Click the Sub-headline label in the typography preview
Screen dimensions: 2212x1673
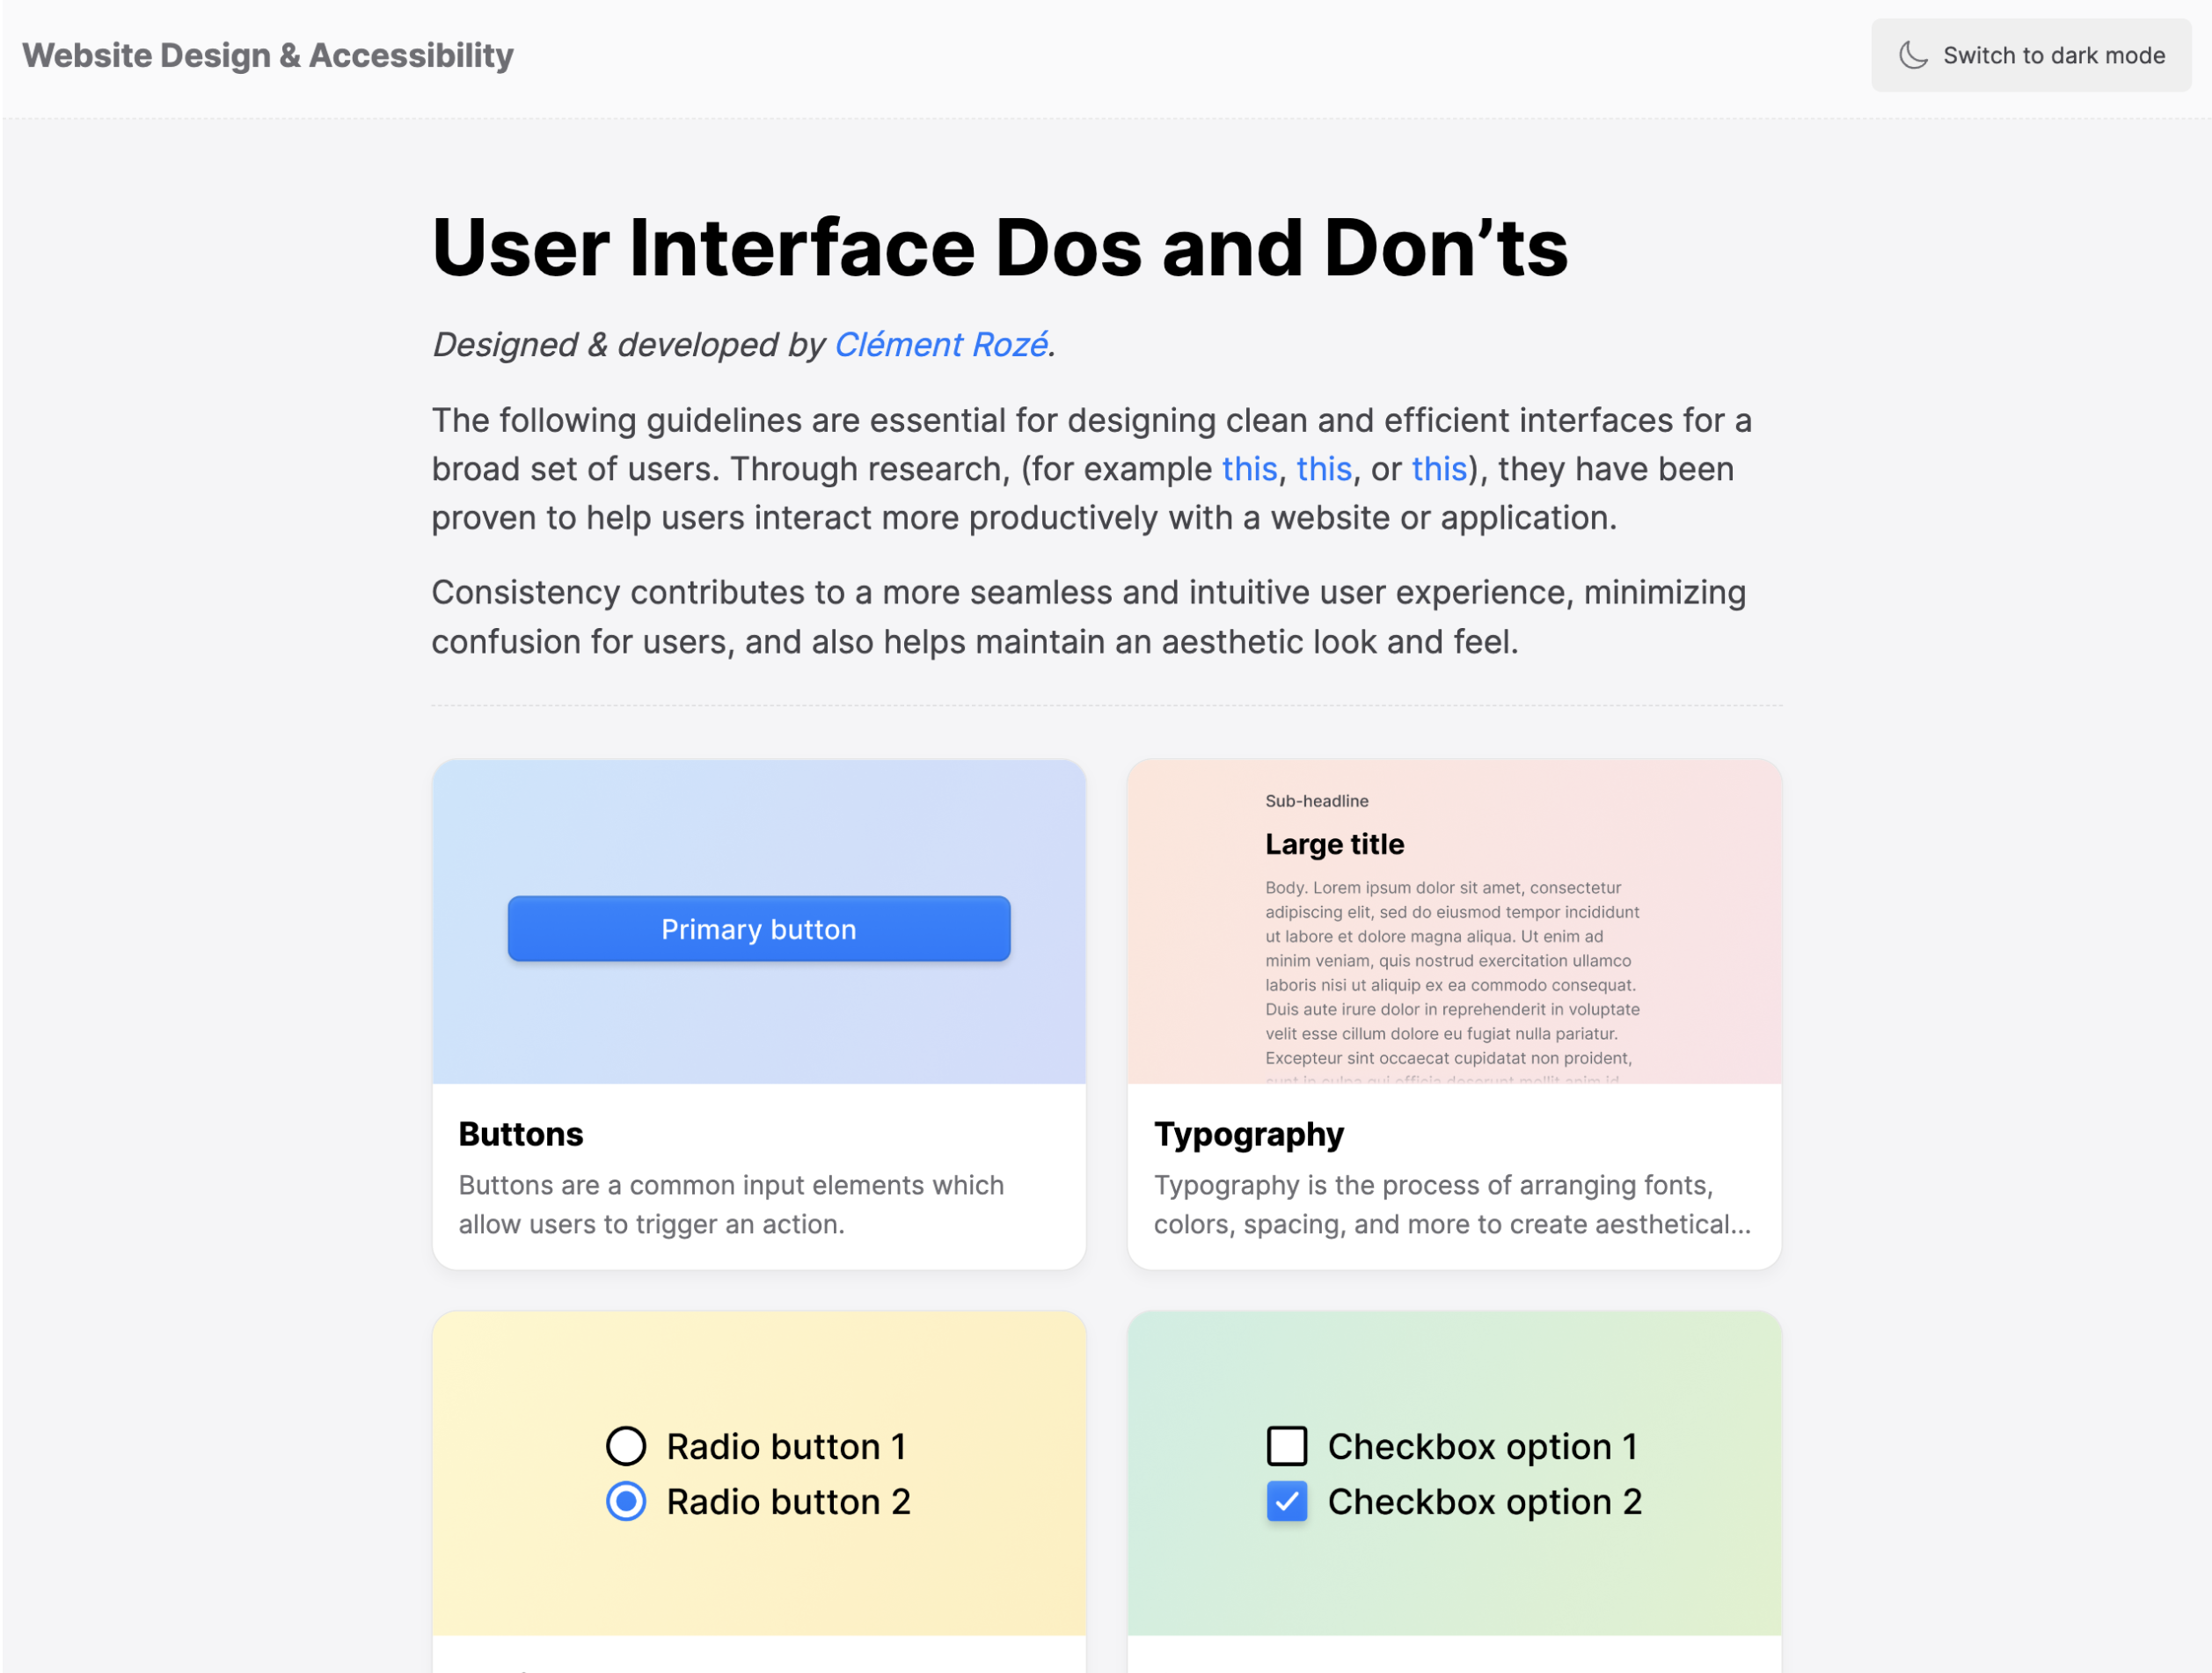[x=1316, y=800]
